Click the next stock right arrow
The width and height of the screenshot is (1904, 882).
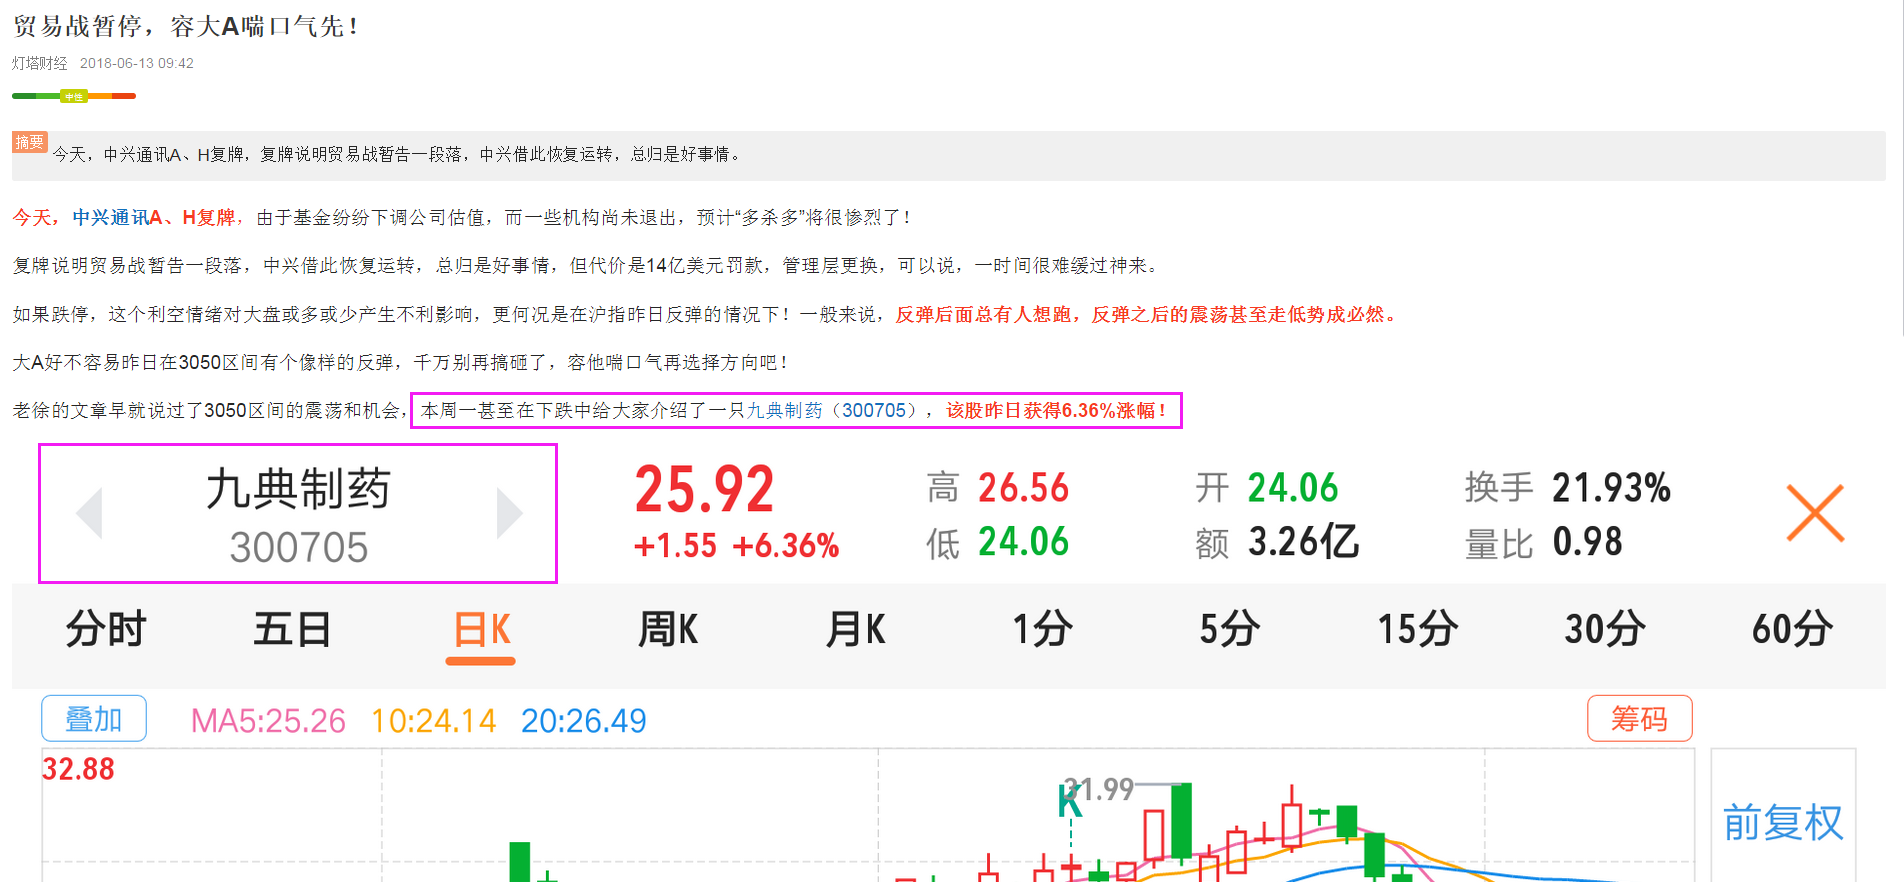click(x=509, y=513)
